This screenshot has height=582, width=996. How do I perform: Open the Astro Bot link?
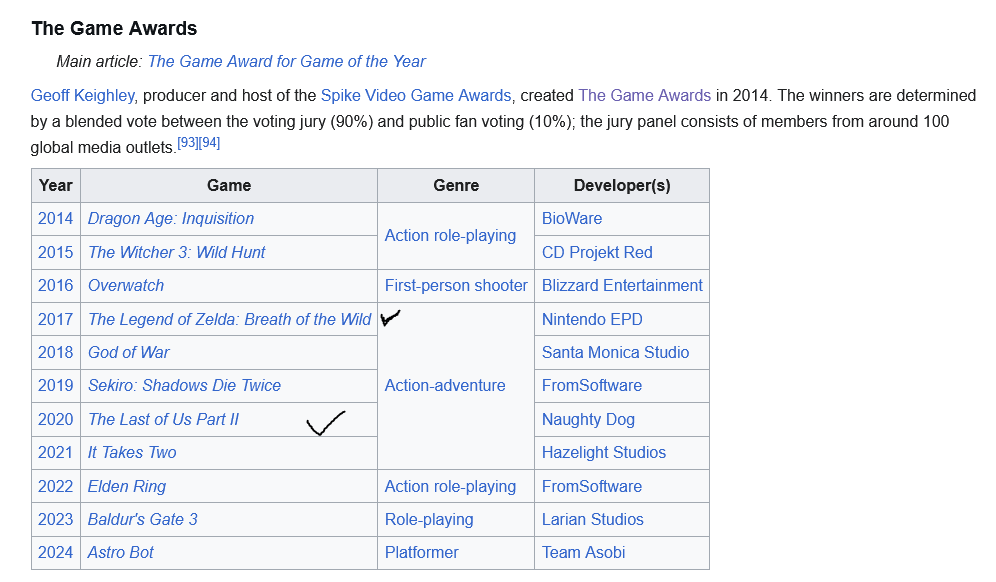(x=121, y=552)
